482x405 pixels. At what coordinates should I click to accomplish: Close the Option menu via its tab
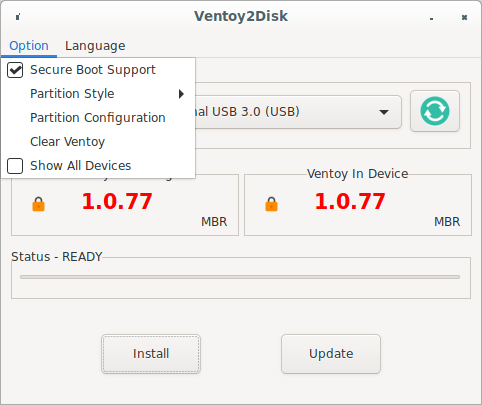click(29, 46)
